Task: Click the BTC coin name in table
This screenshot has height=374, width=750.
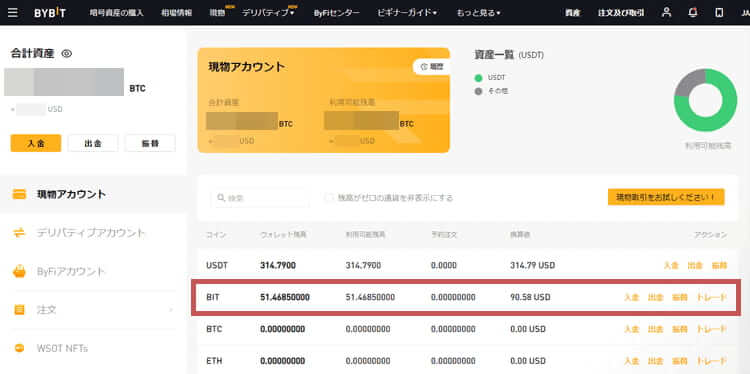Action: pos(214,329)
